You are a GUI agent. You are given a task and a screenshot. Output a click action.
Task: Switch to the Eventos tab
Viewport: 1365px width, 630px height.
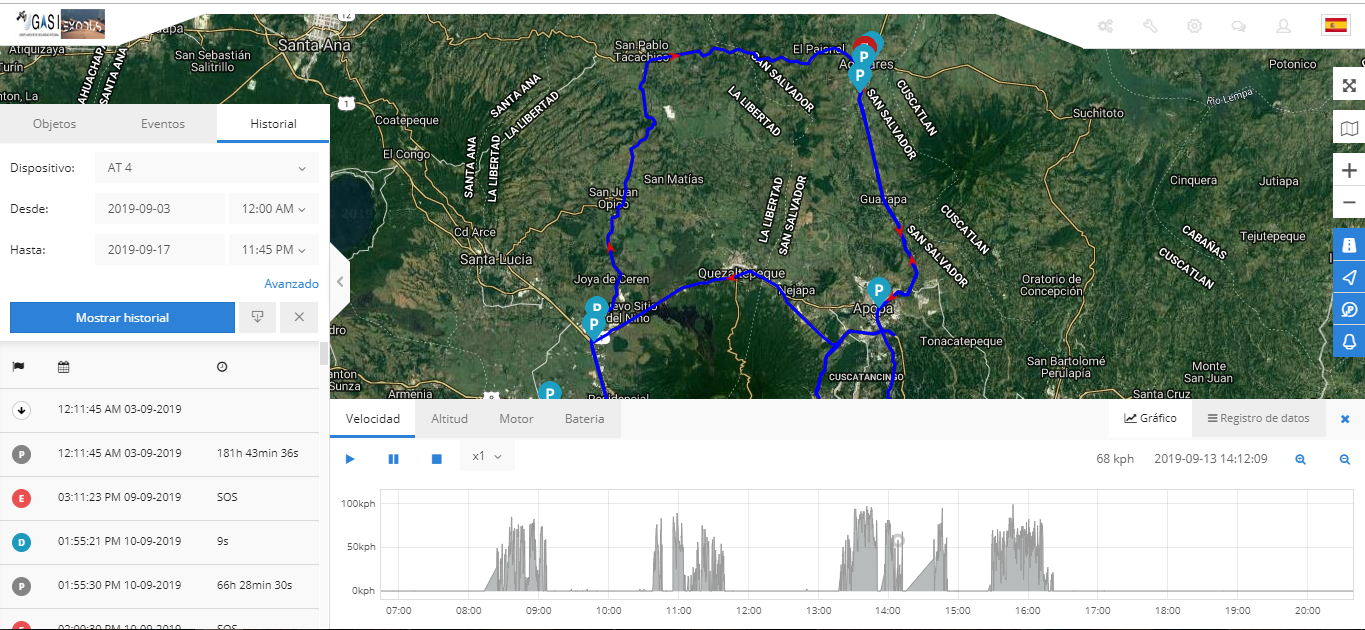pos(163,124)
